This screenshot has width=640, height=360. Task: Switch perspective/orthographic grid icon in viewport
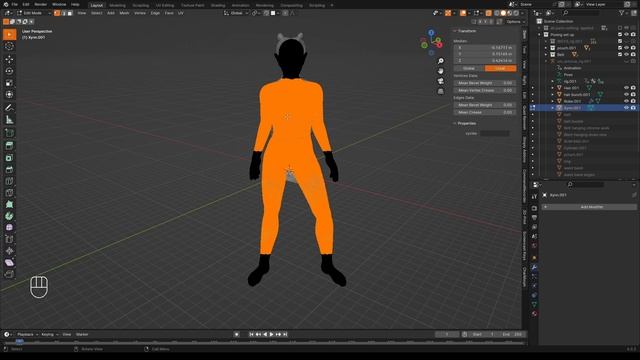[441, 91]
